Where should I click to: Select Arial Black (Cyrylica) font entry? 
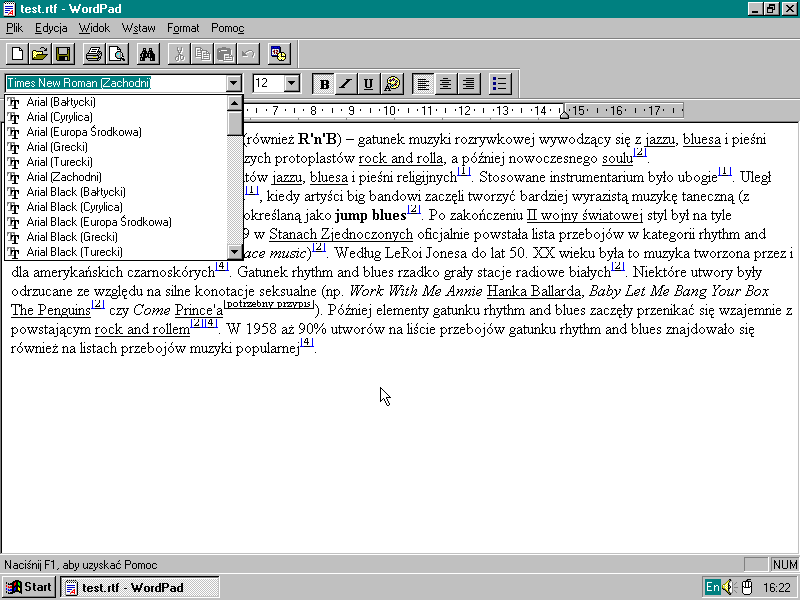pos(116,207)
